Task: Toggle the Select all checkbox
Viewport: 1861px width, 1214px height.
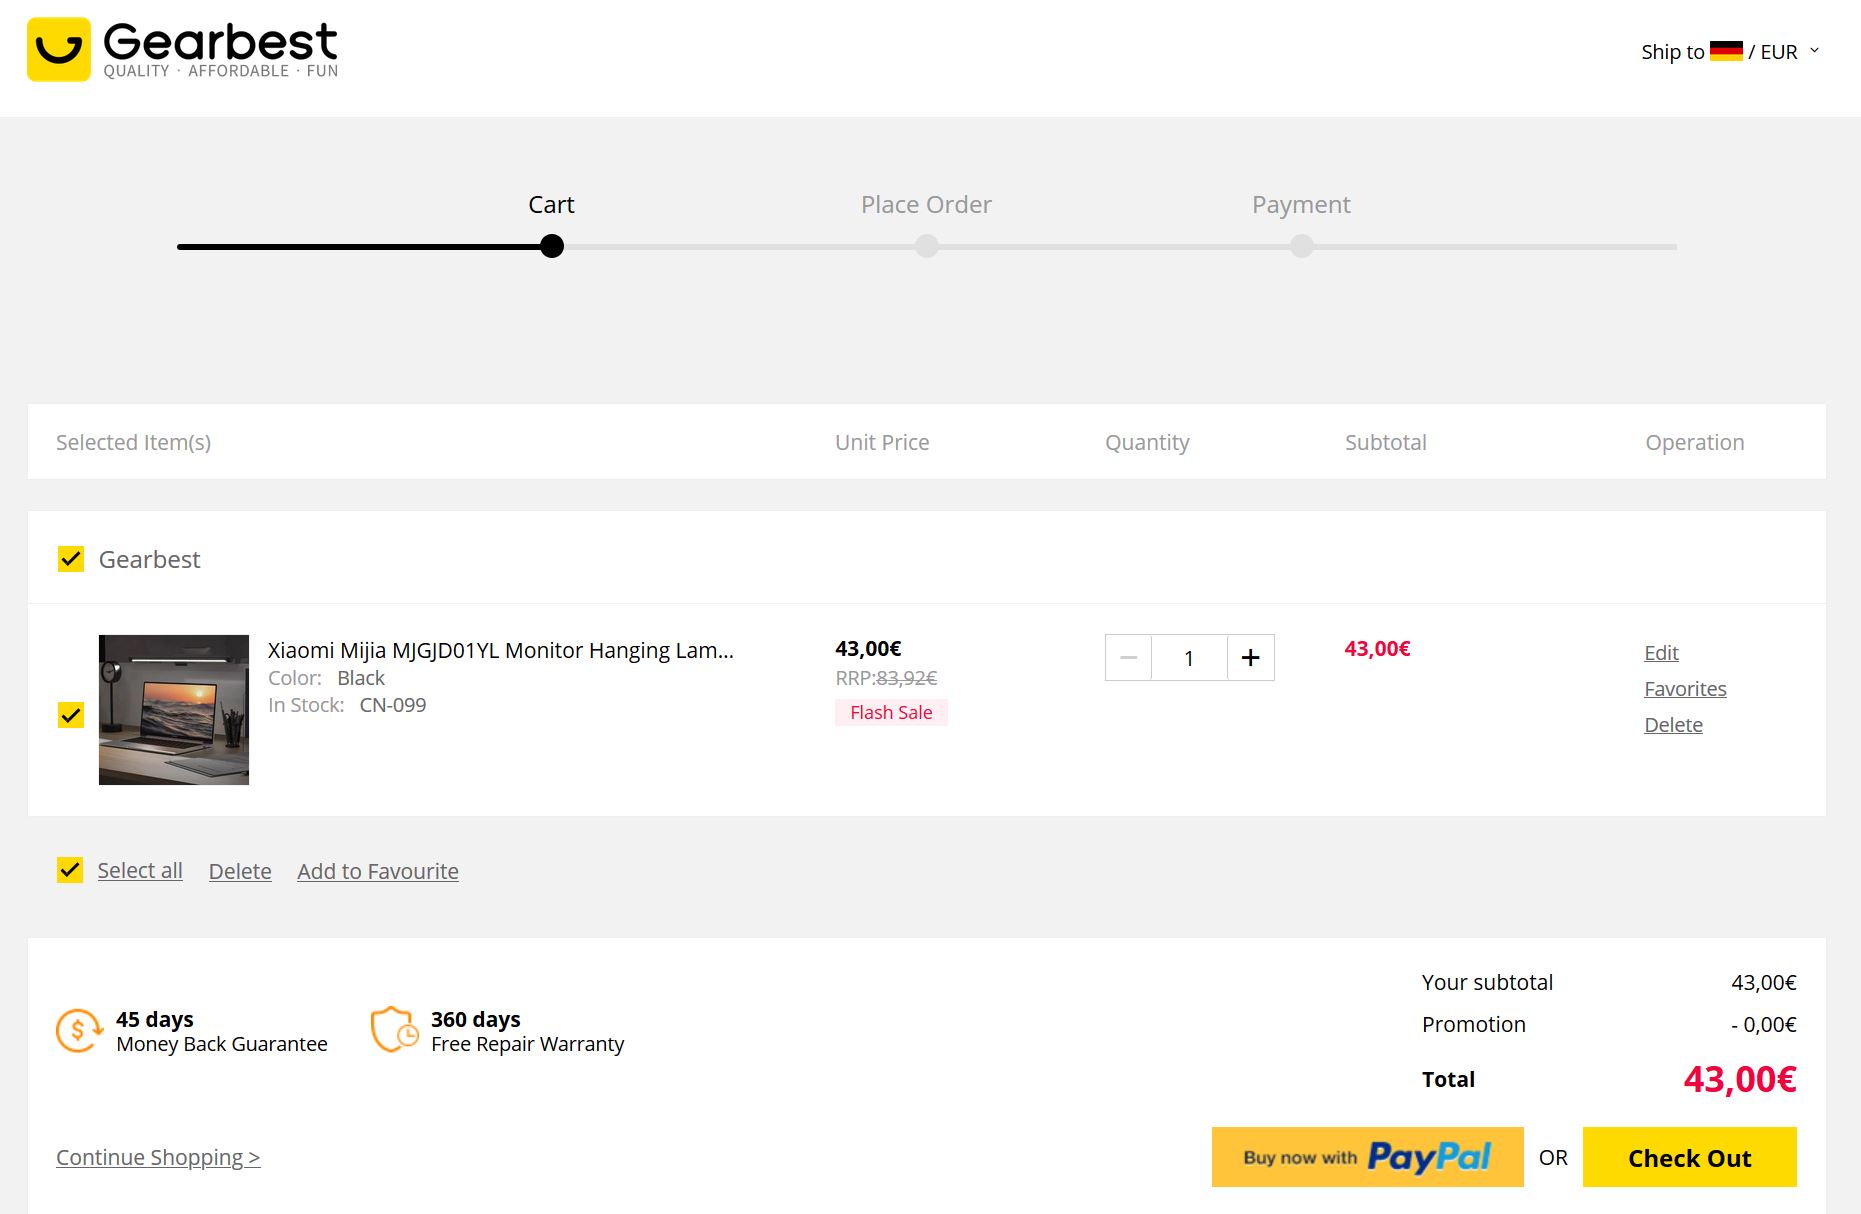Action: click(x=70, y=870)
